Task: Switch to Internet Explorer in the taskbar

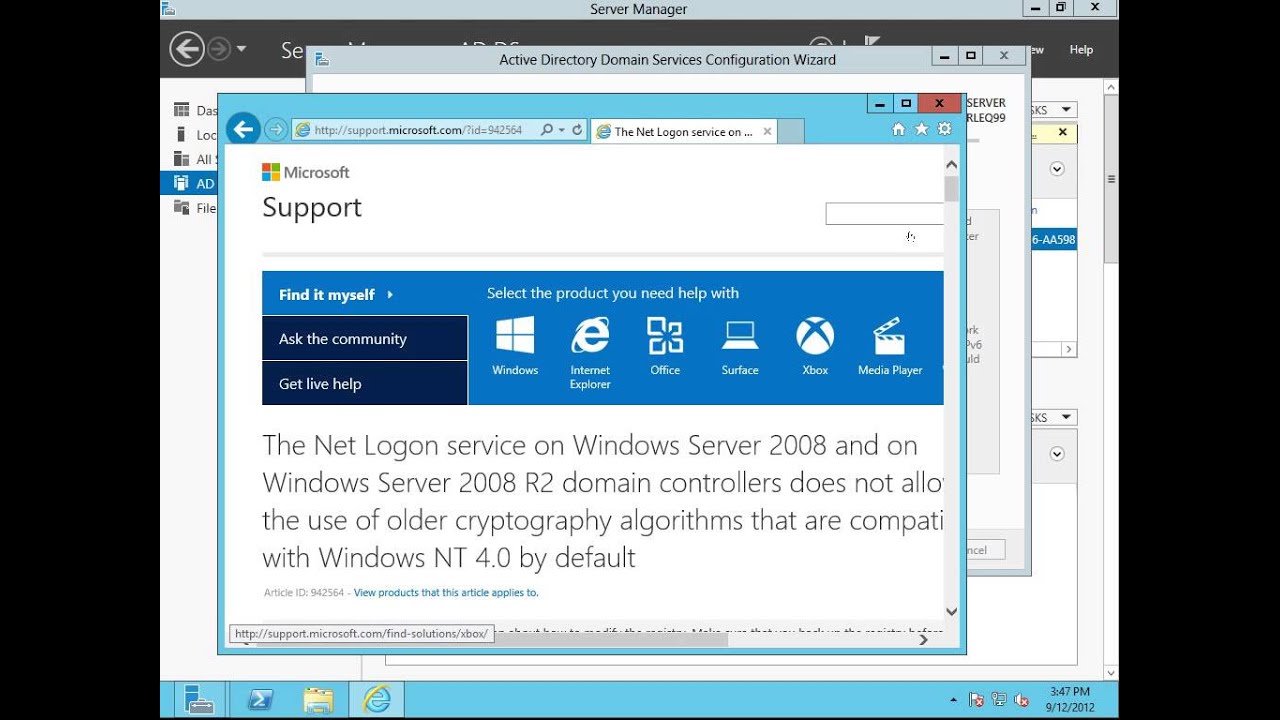Action: click(377, 699)
